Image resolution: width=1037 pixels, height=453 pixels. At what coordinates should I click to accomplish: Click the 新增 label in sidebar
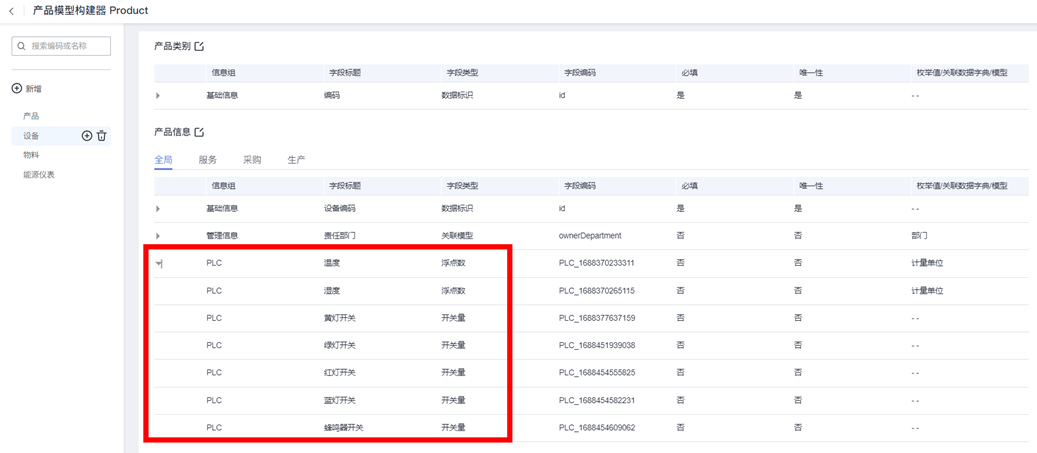(33, 89)
